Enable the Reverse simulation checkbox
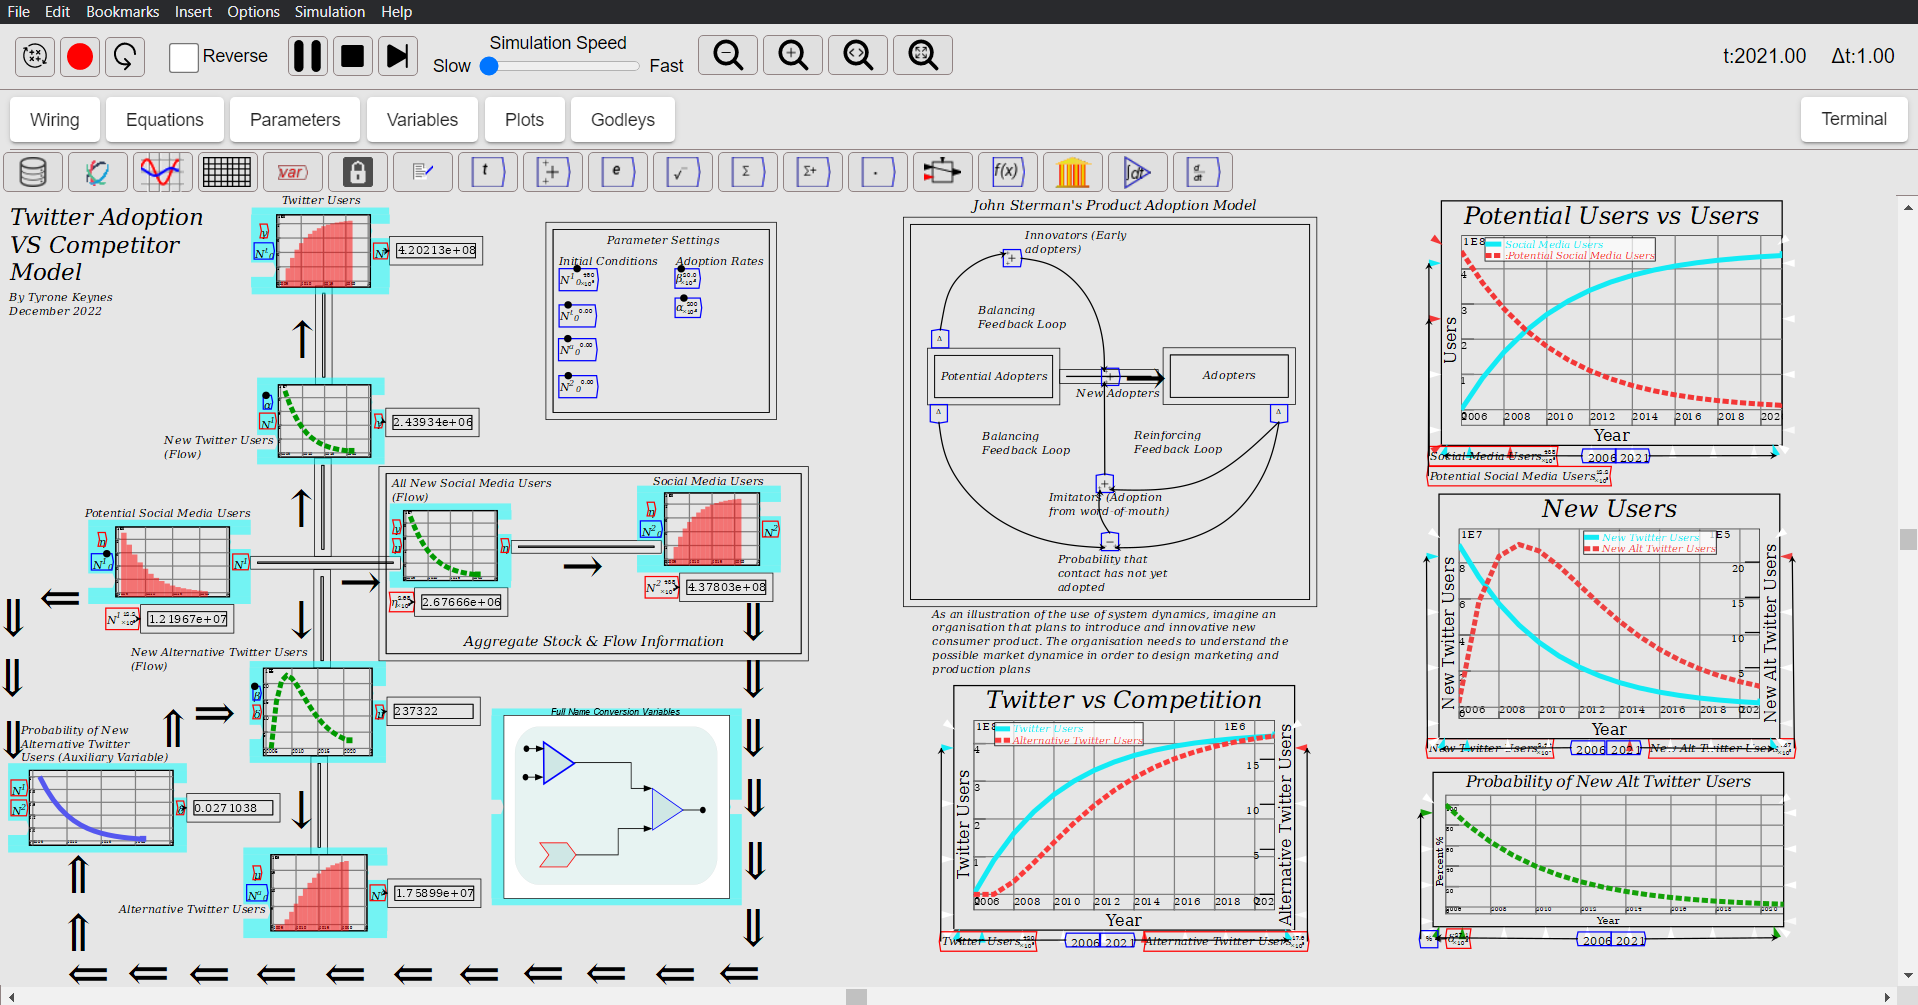Viewport: 1918px width, 1005px height. [184, 57]
